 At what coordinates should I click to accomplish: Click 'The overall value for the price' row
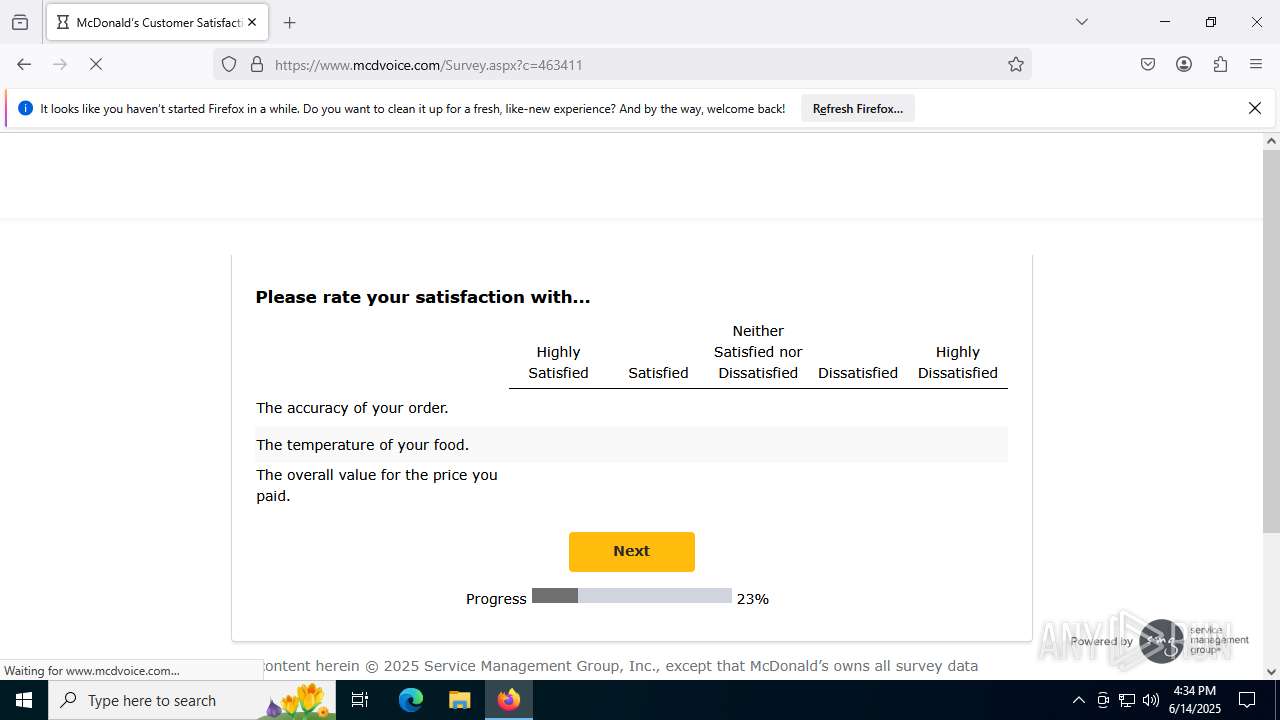(632, 485)
